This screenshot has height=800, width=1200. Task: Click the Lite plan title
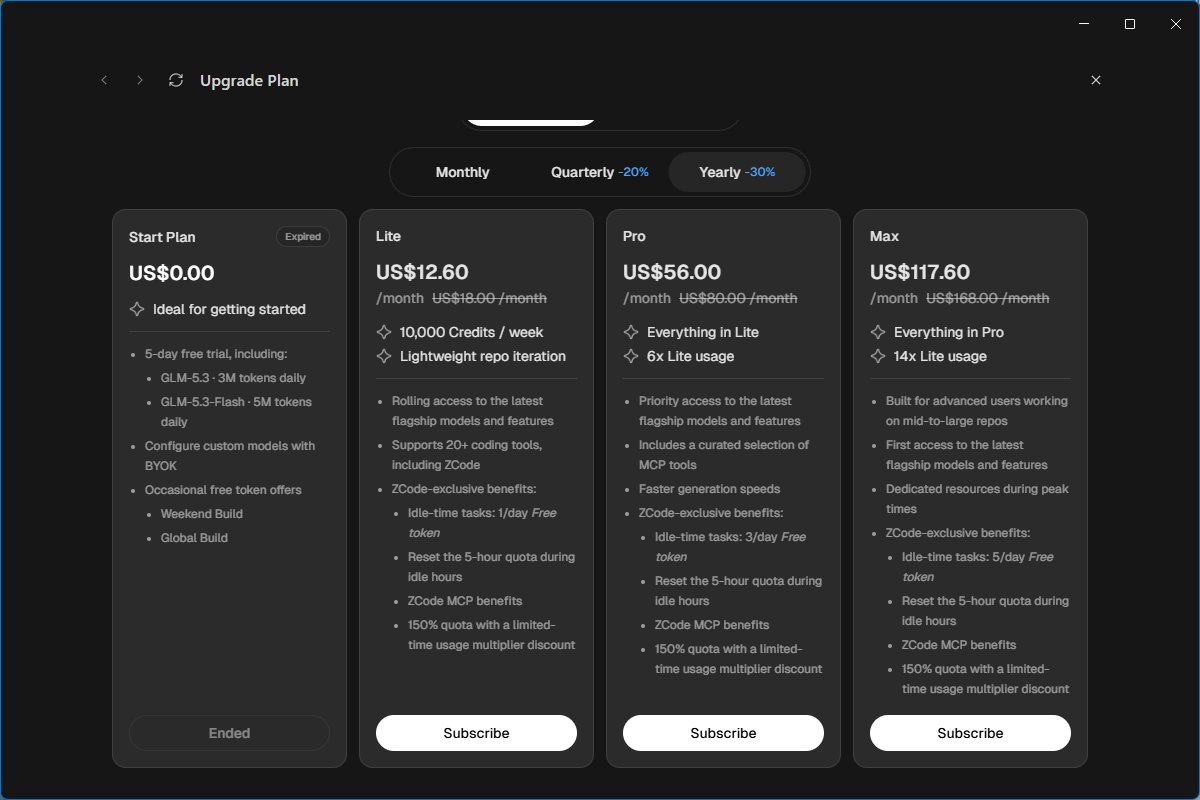pyautogui.click(x=388, y=236)
